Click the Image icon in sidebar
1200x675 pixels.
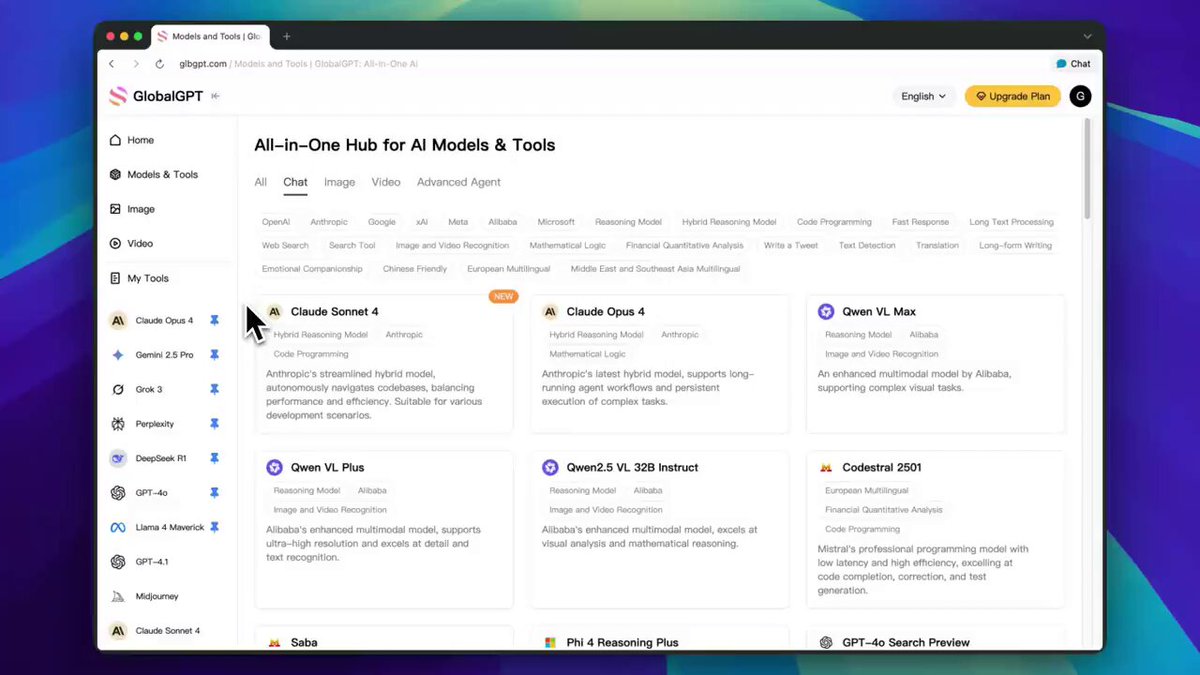pos(116,209)
